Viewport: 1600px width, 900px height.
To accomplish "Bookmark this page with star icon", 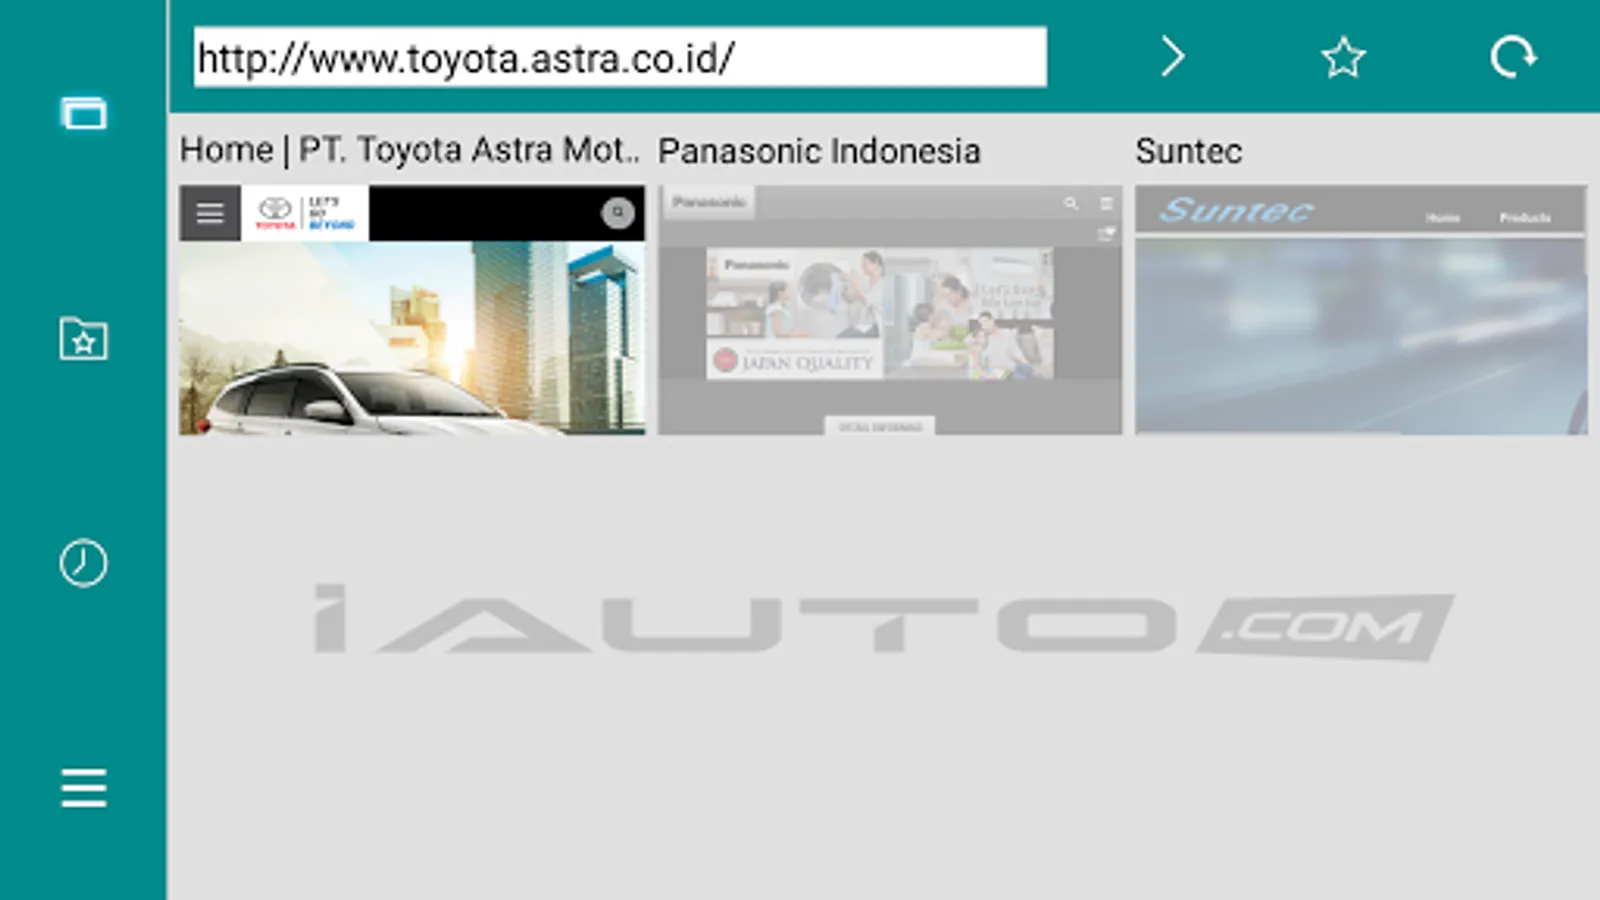I will 1343,57.
